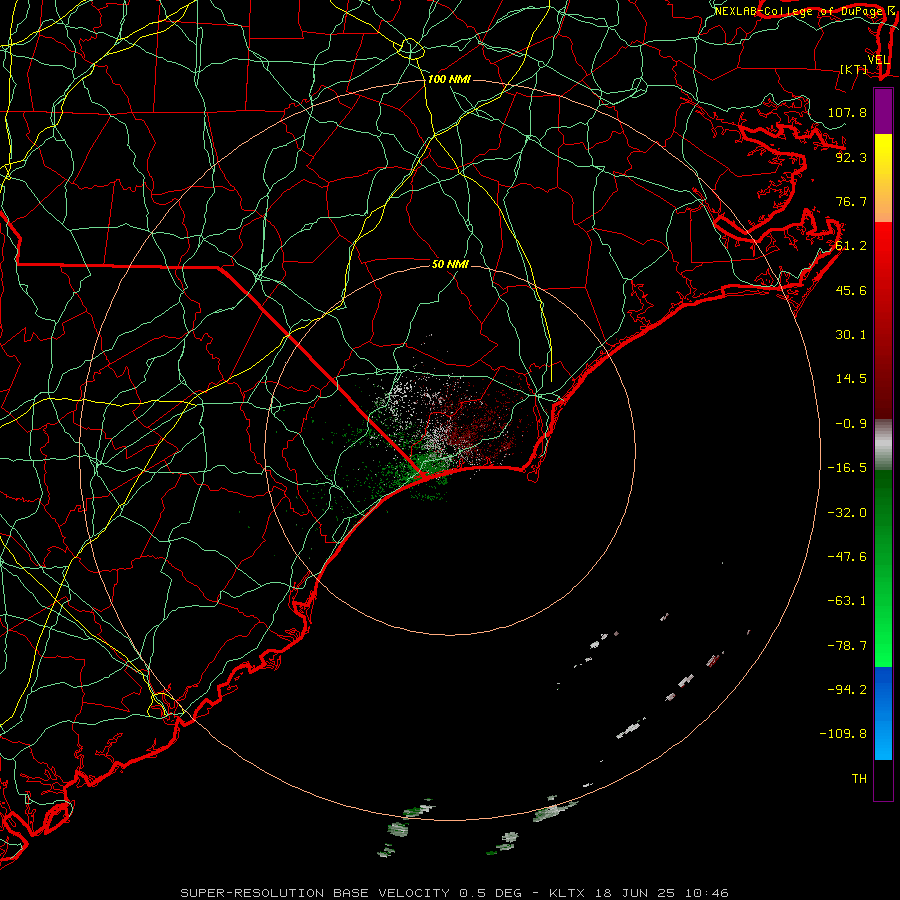The width and height of the screenshot is (900, 900).
Task: Click the Super-Resolution Base Velocity caption
Action: (454, 893)
